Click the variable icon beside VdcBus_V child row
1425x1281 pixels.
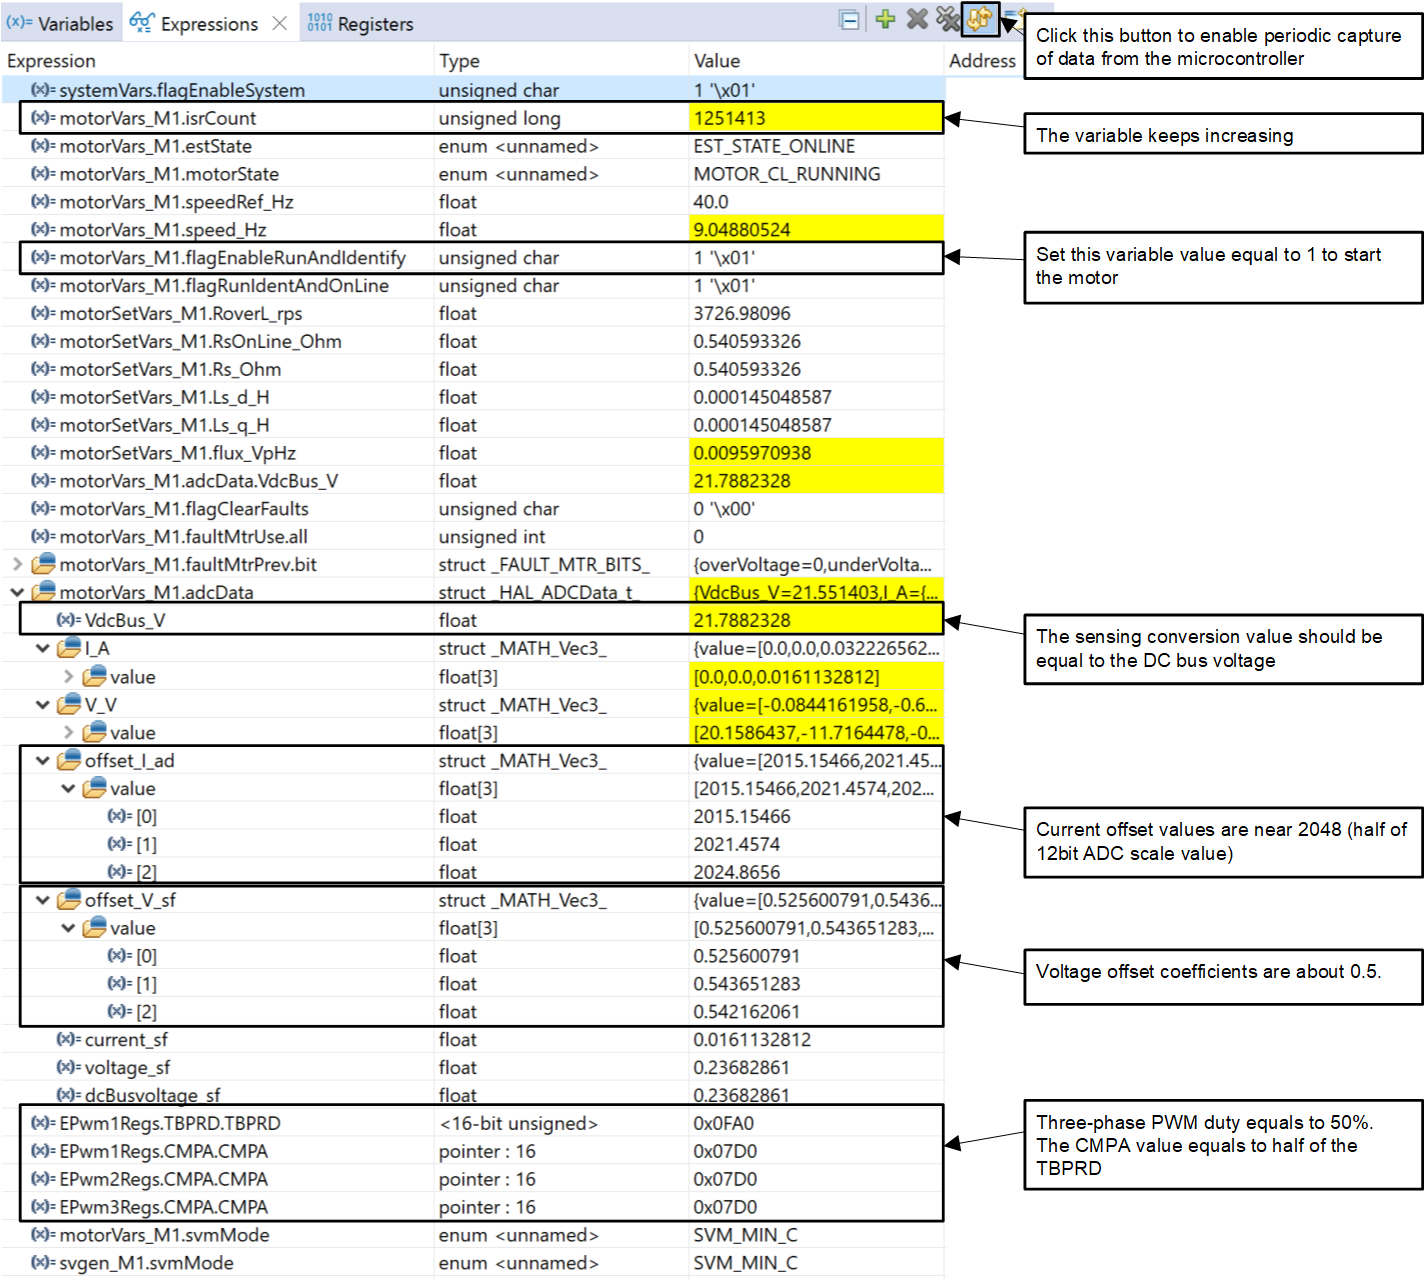pyautogui.click(x=68, y=620)
